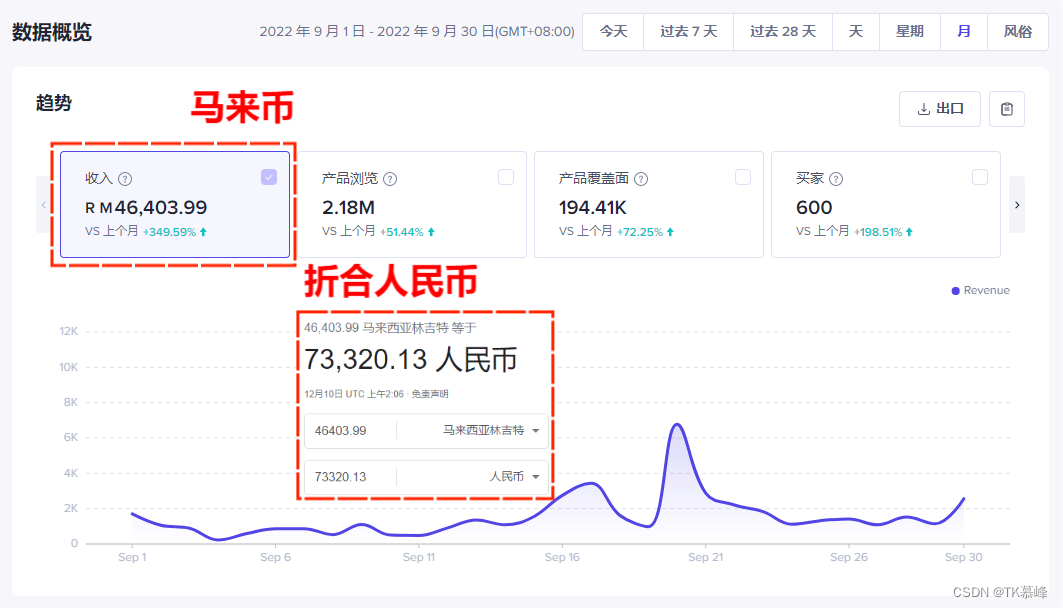Viewport: 1063px width, 608px height.
Task: Click the 今天 date filter button
Action: coord(613,31)
